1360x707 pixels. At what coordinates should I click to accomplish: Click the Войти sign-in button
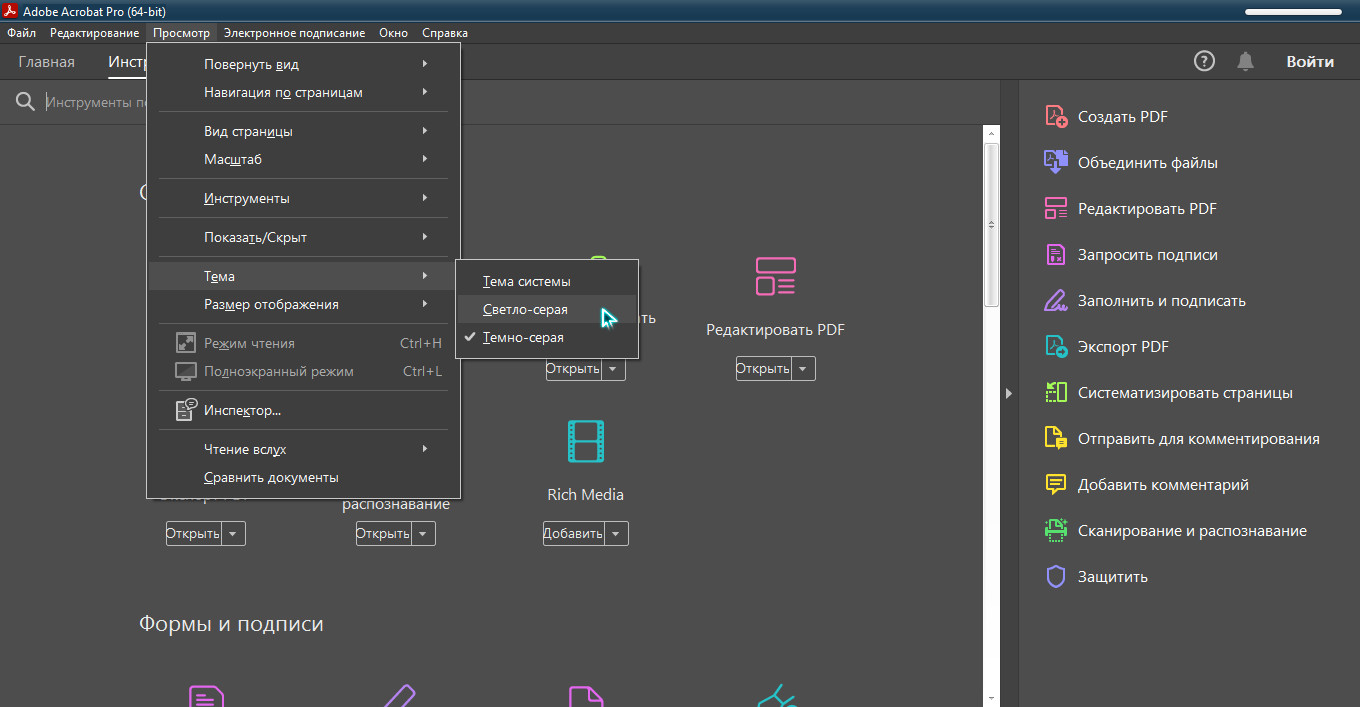[1310, 62]
